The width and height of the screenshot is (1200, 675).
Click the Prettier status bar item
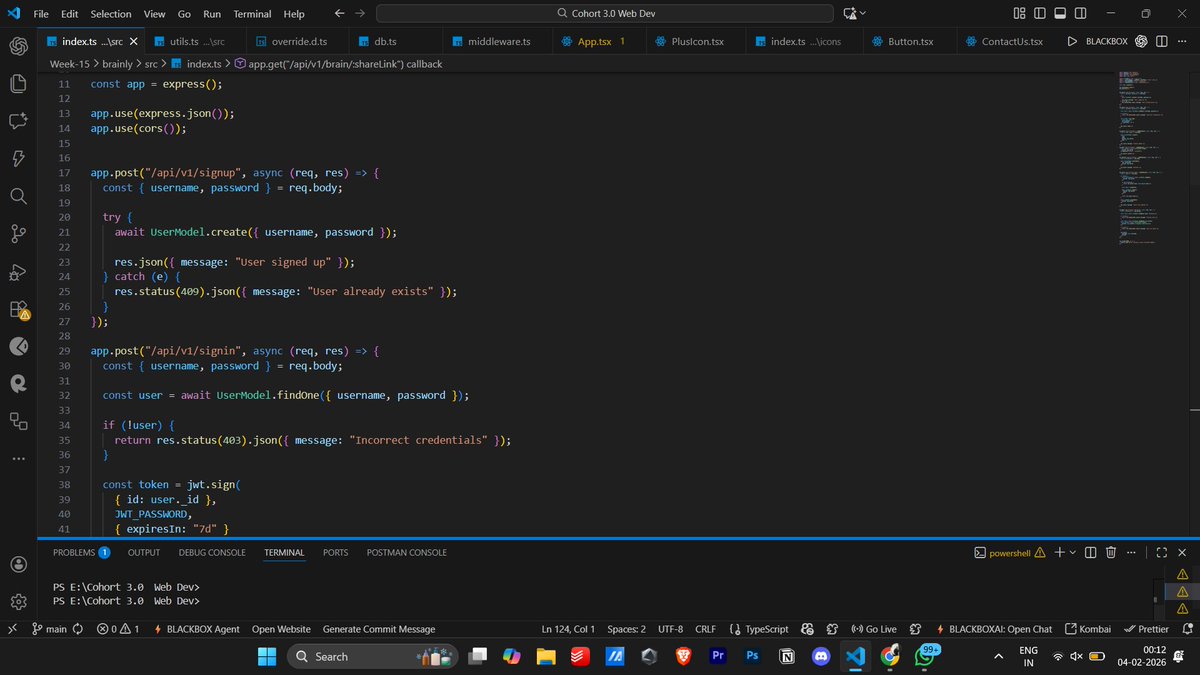[1146, 629]
